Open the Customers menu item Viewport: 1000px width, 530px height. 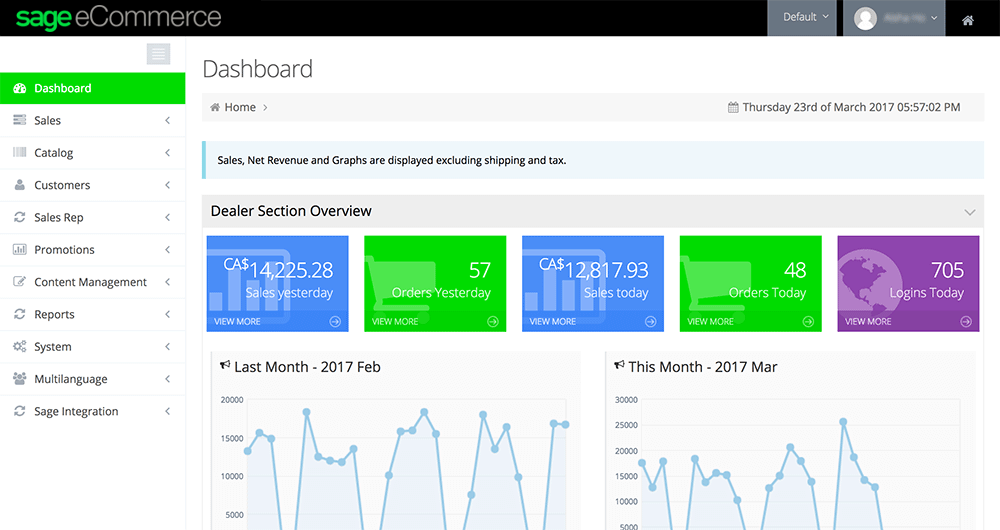click(x=92, y=185)
